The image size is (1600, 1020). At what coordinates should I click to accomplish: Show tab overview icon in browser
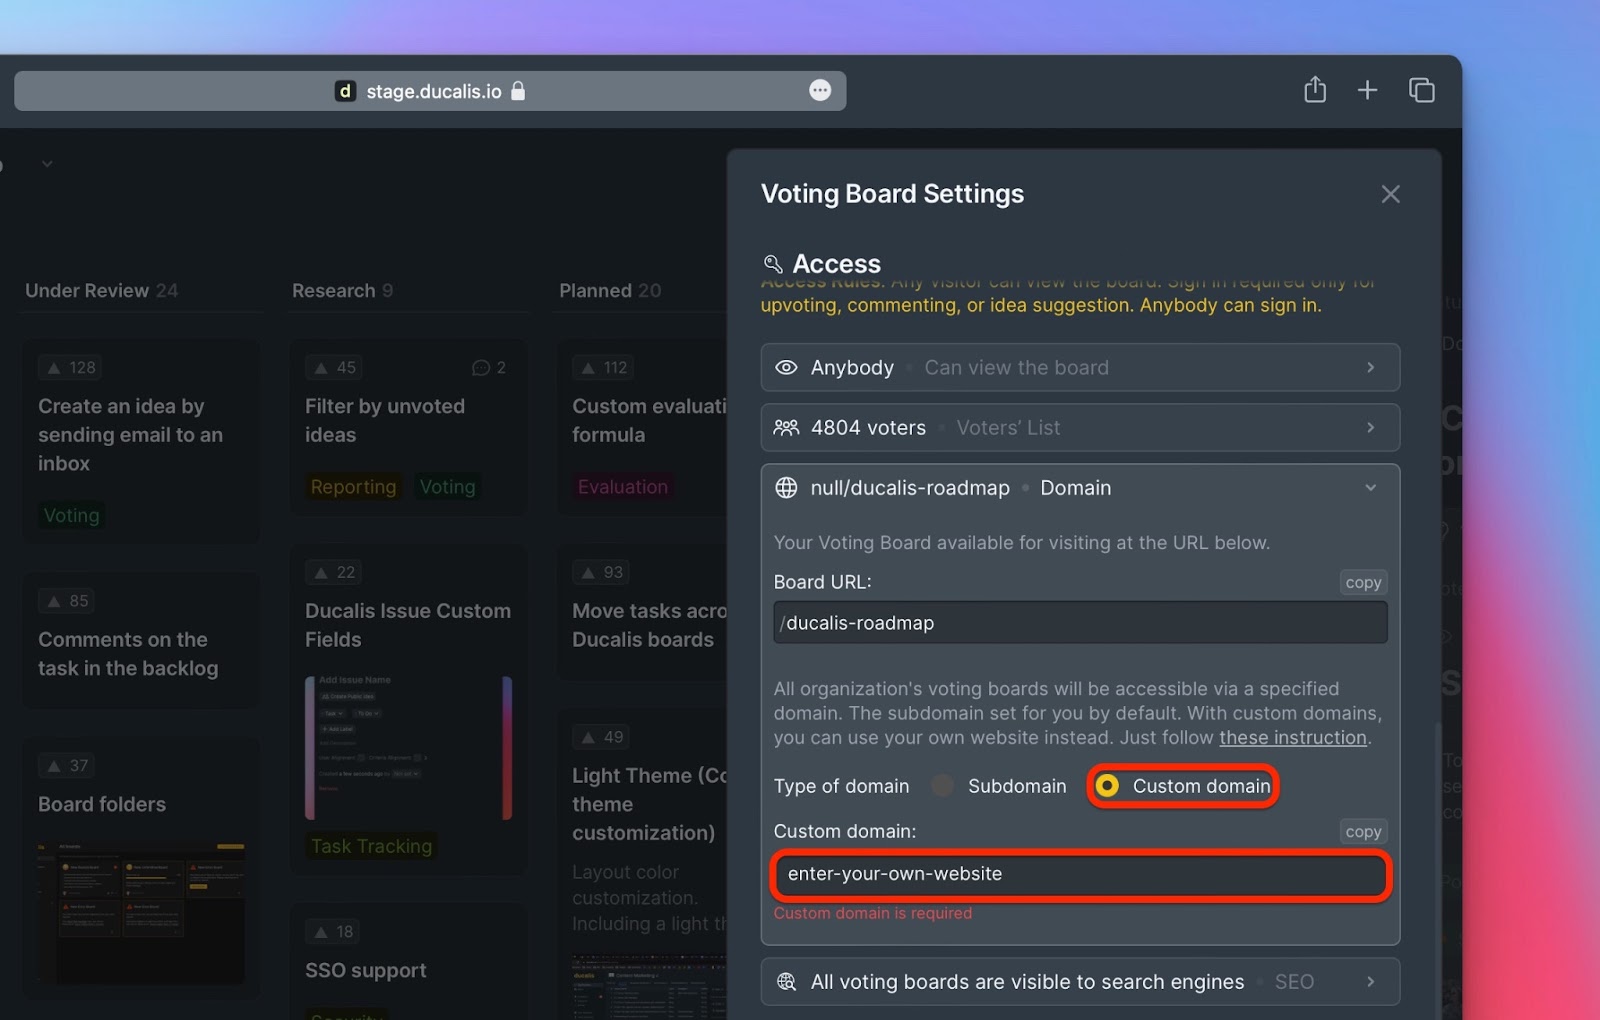1421,90
